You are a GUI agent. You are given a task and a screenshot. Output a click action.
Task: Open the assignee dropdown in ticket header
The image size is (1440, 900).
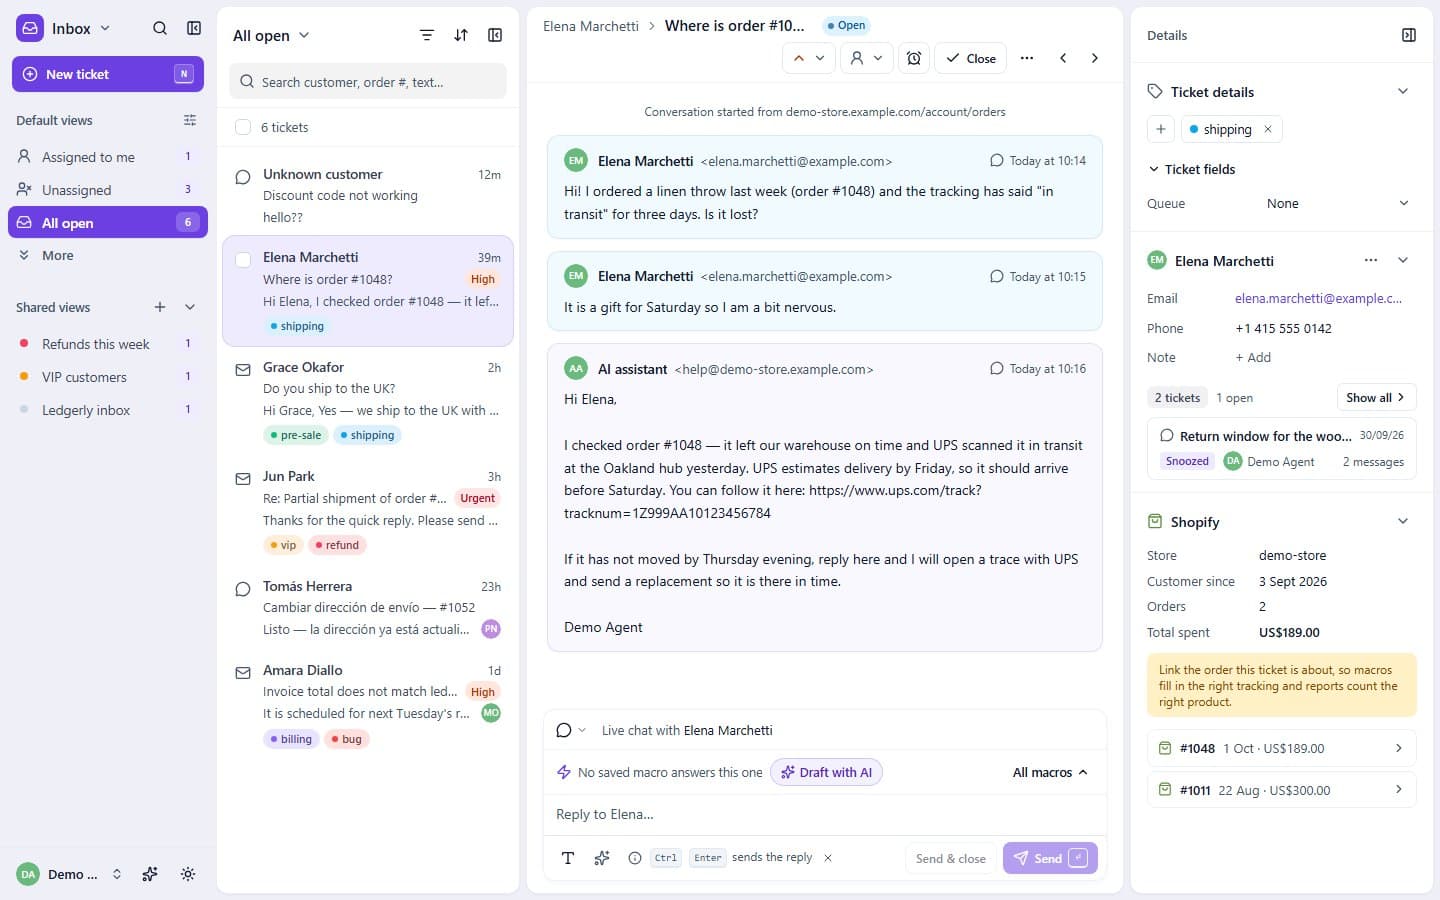tap(866, 58)
